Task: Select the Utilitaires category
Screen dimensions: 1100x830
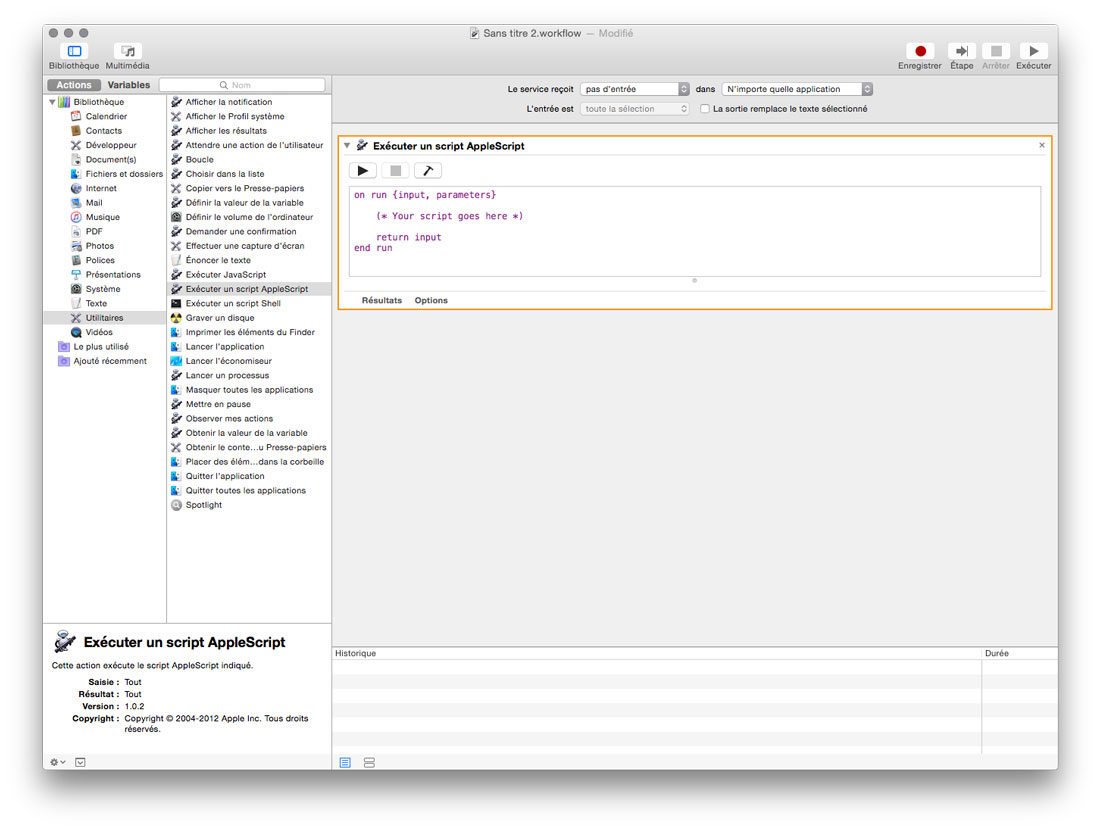Action: tap(105, 318)
